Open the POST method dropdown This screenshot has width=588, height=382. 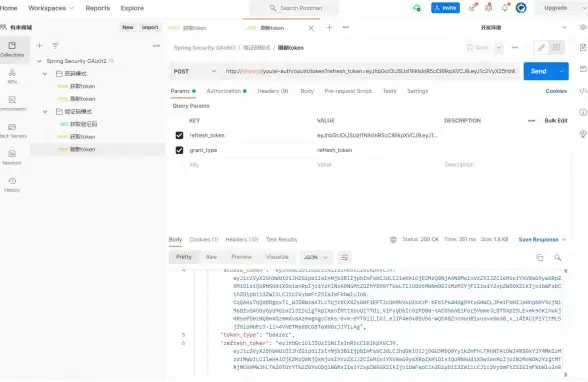[194, 71]
